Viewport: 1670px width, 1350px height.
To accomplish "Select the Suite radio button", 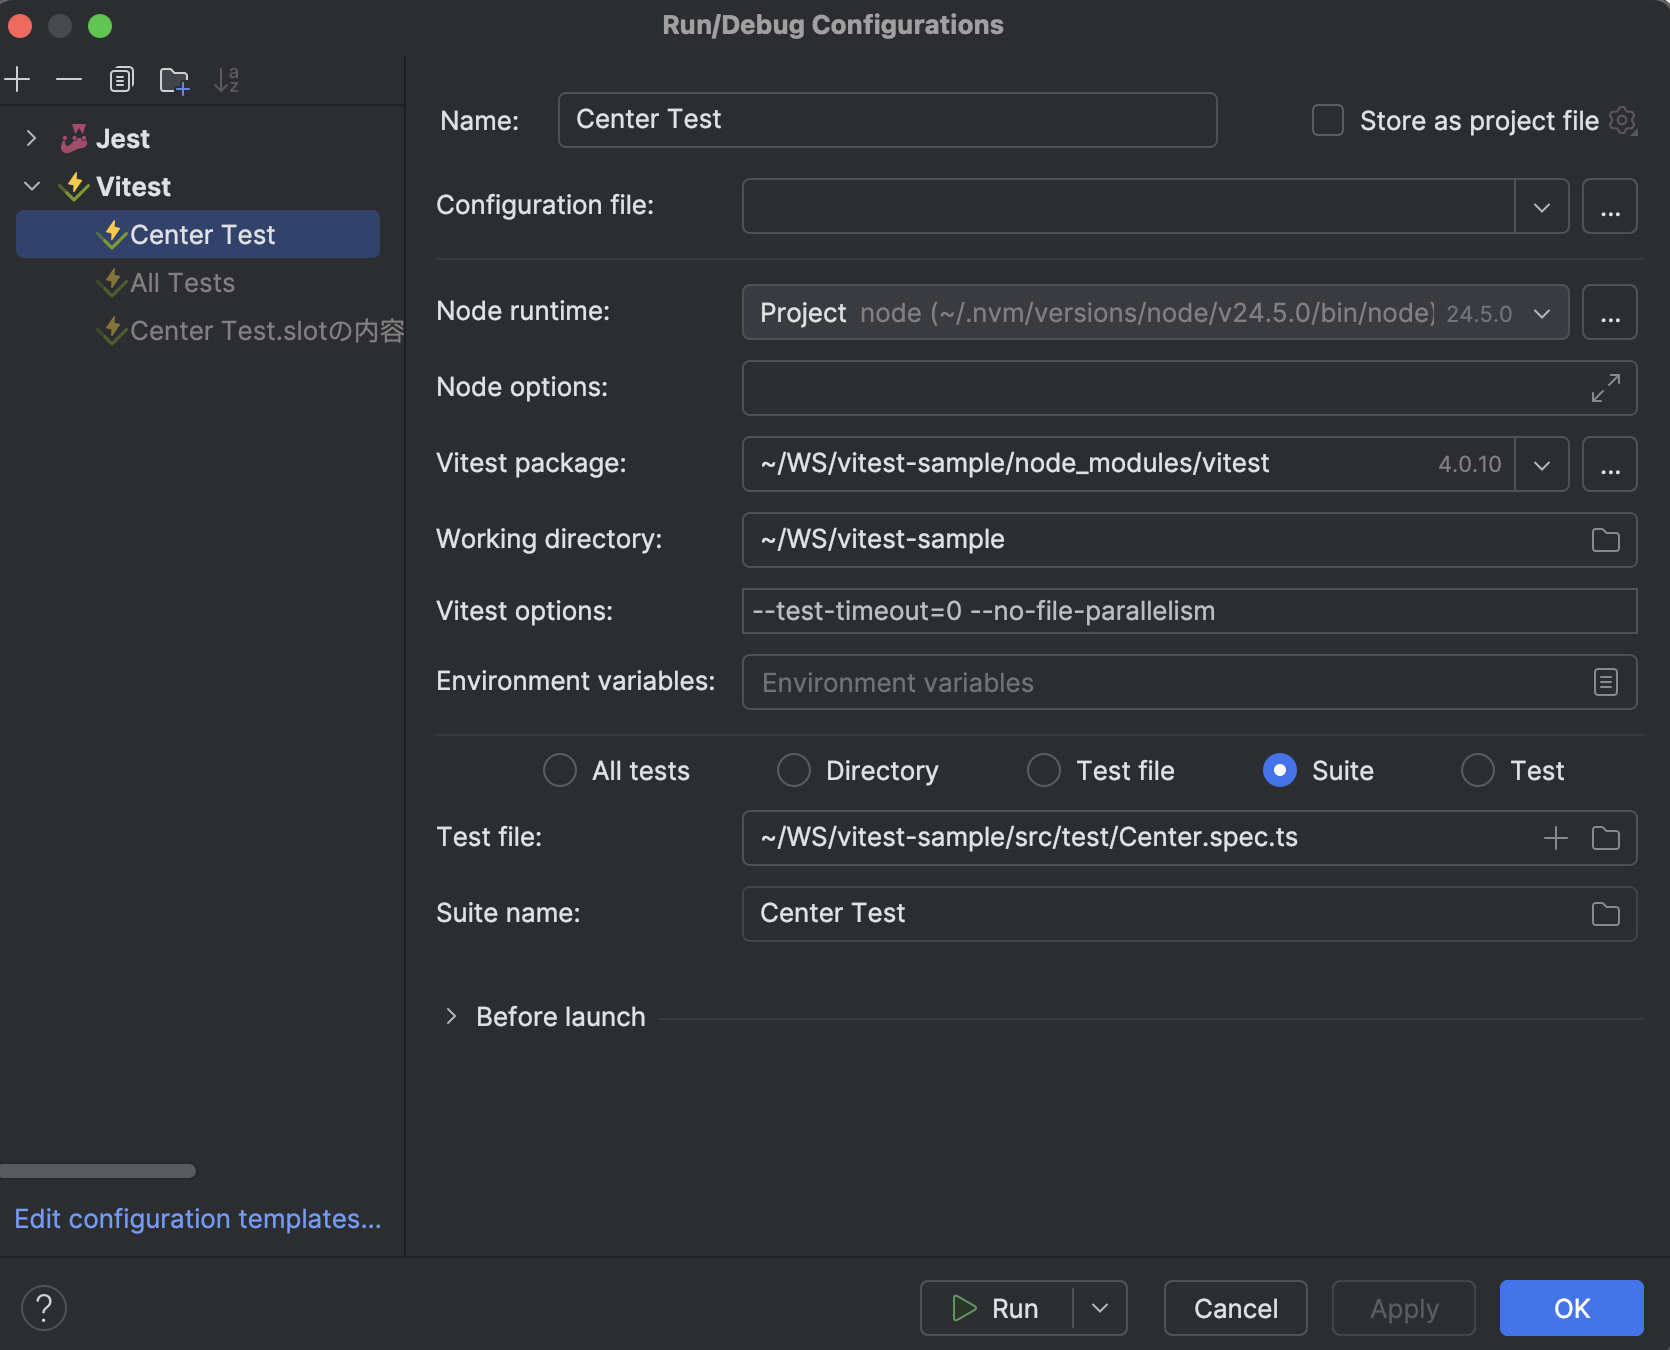I will [1280, 771].
